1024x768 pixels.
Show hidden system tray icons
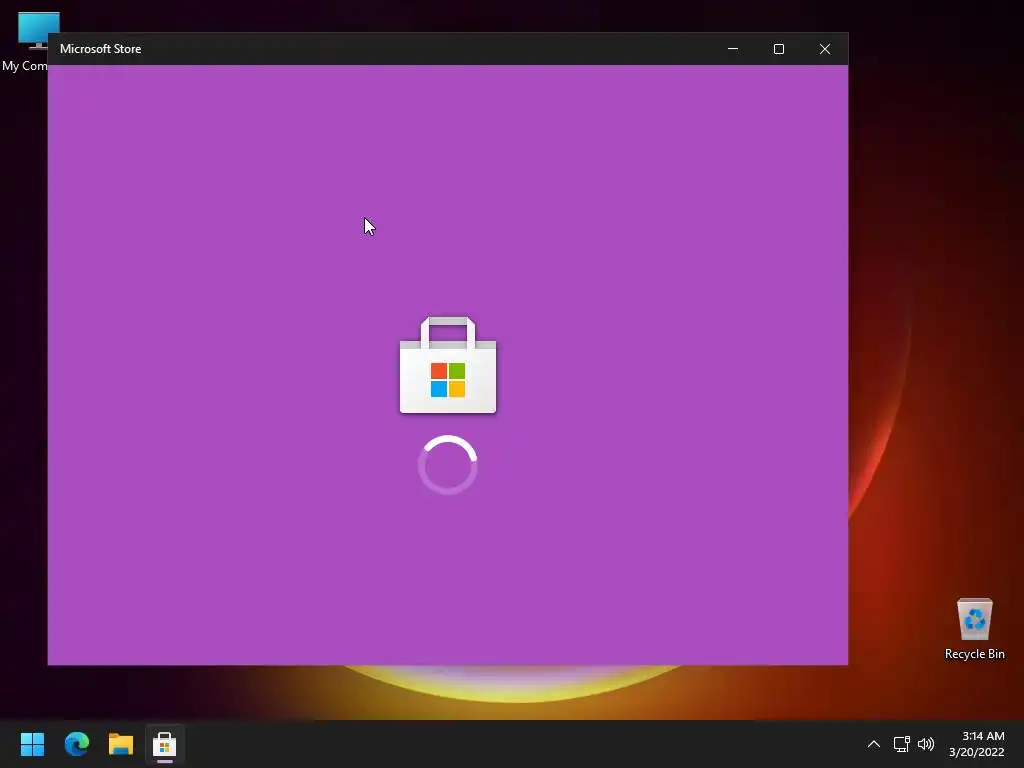tap(873, 744)
